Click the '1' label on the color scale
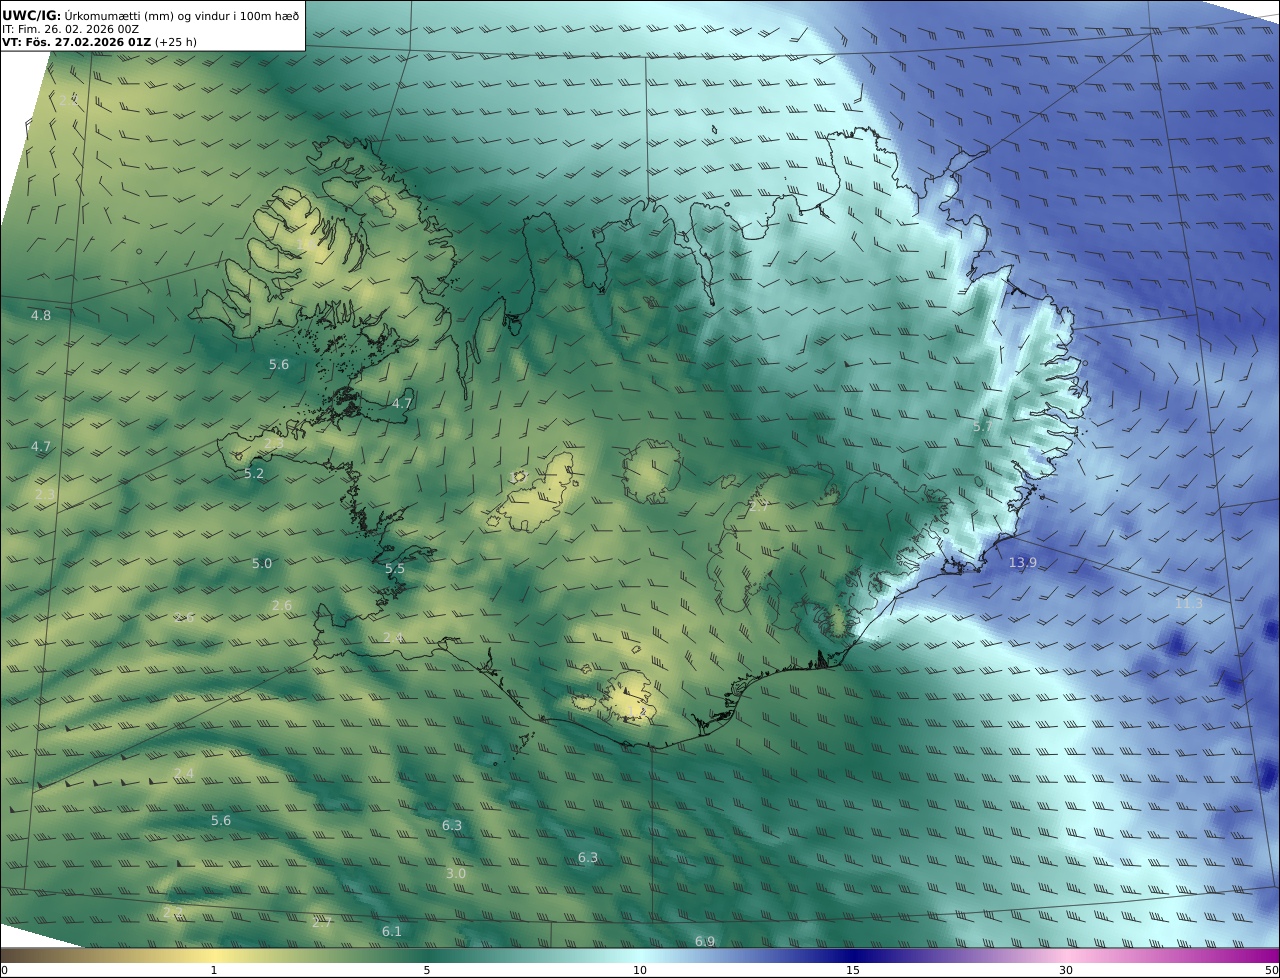The height and width of the screenshot is (978, 1280). click(214, 970)
